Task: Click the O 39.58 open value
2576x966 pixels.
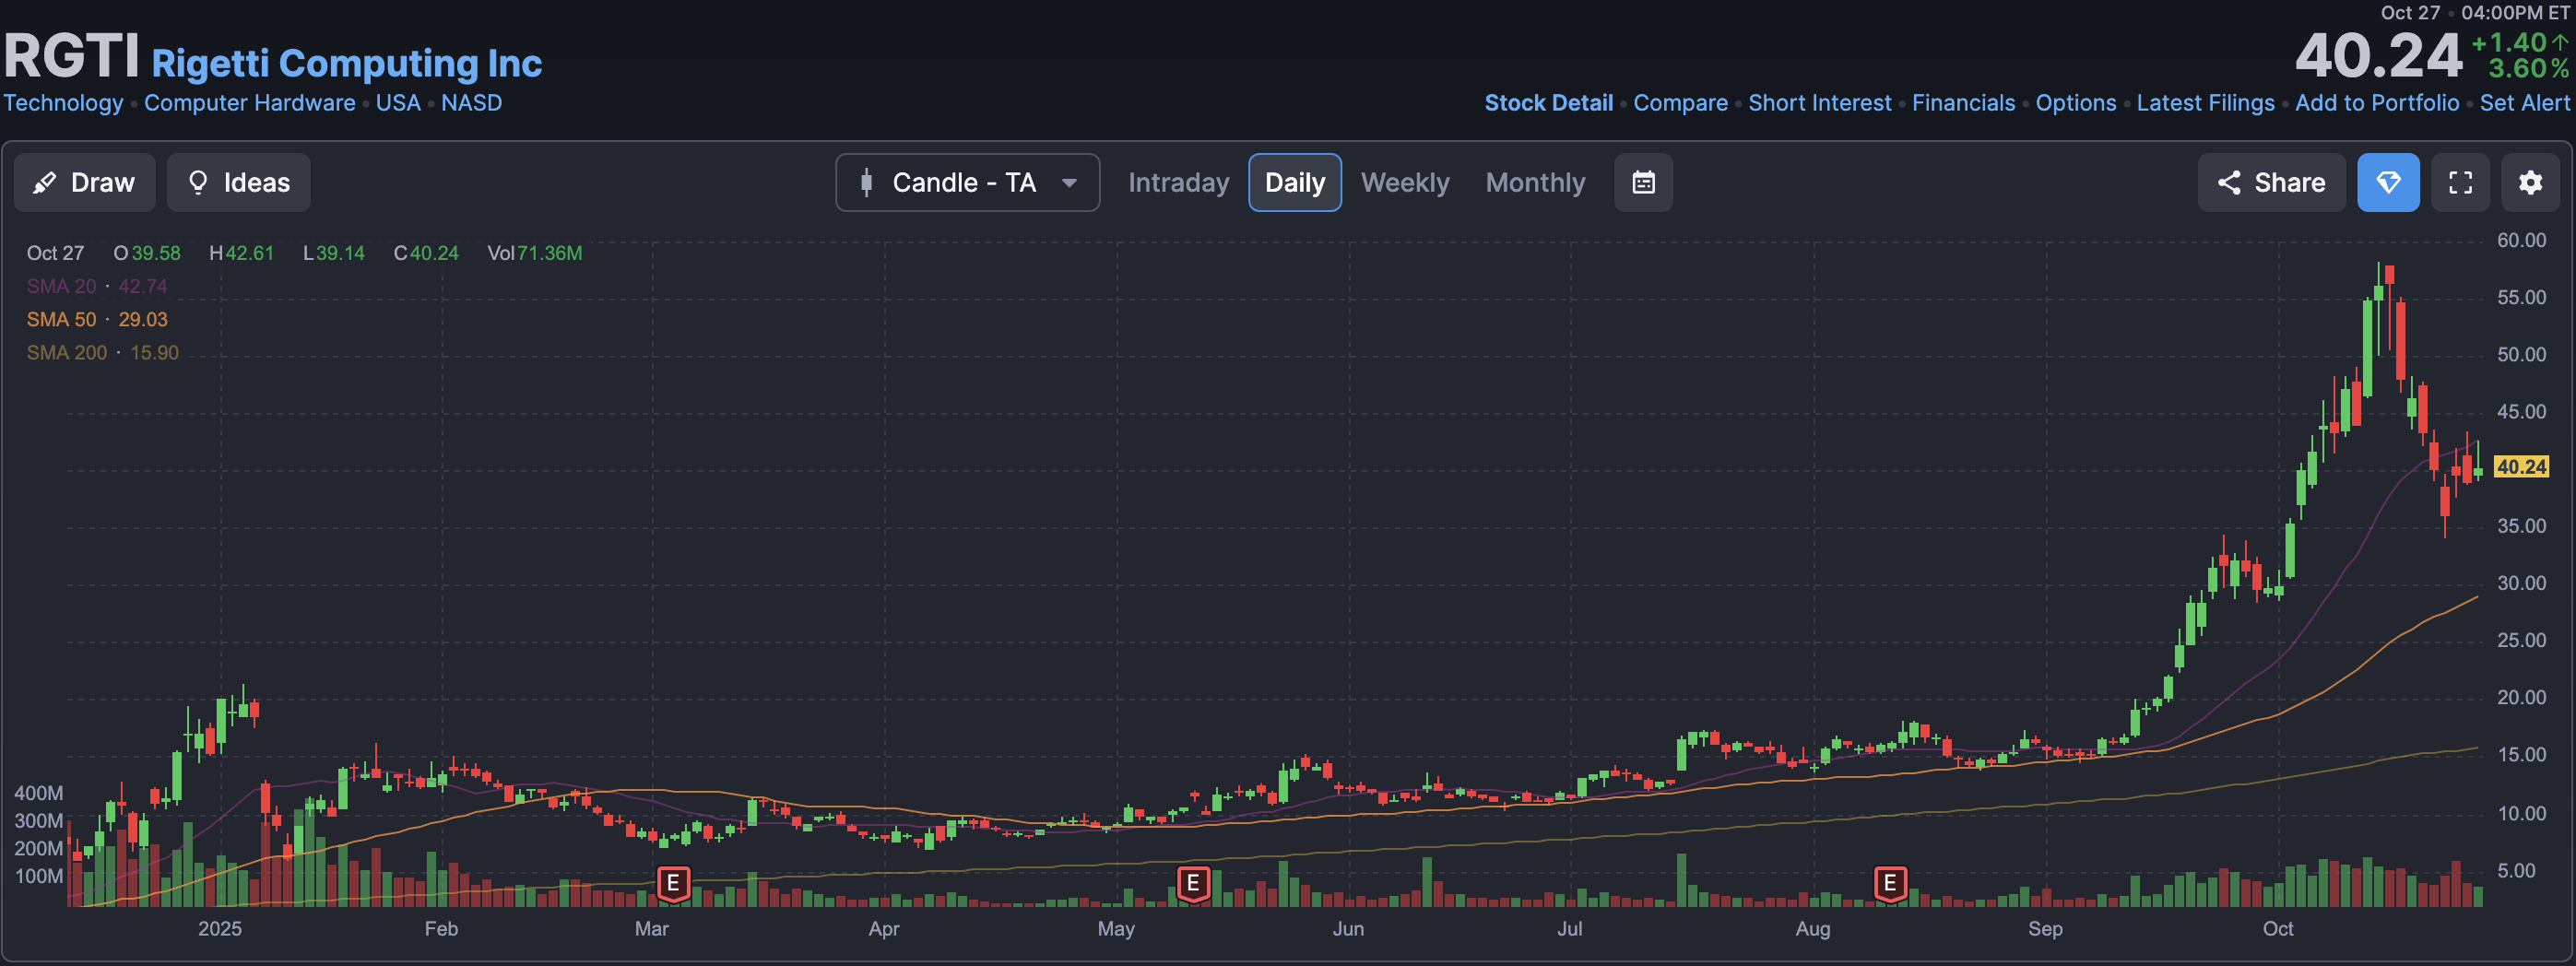Action: (146, 253)
